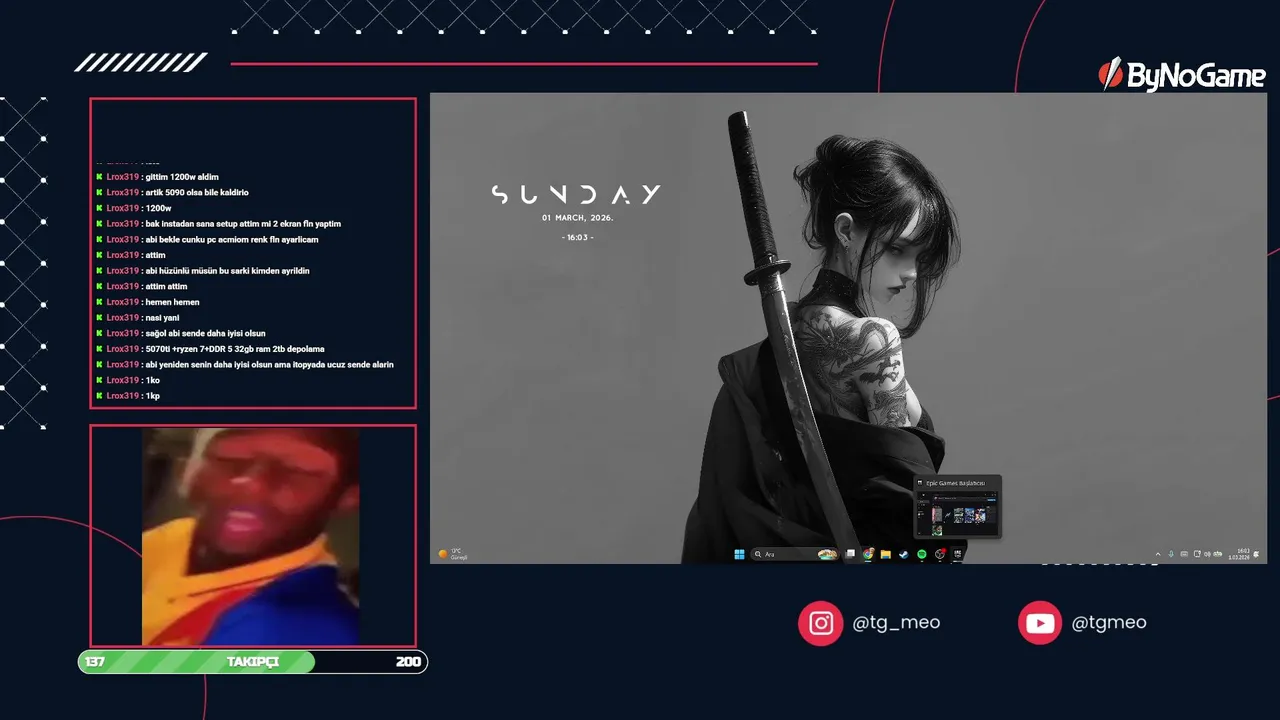The image size is (1280, 720).
Task: Select the Epic Games Başlatıcısı preview thumbnail
Action: 957,507
